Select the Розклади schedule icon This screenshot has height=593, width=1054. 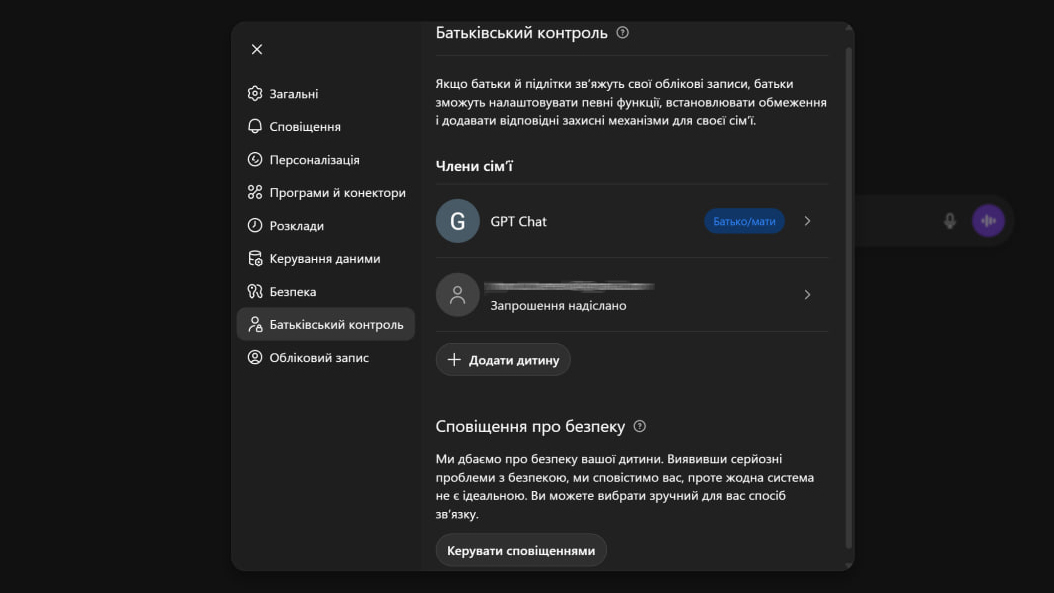254,225
